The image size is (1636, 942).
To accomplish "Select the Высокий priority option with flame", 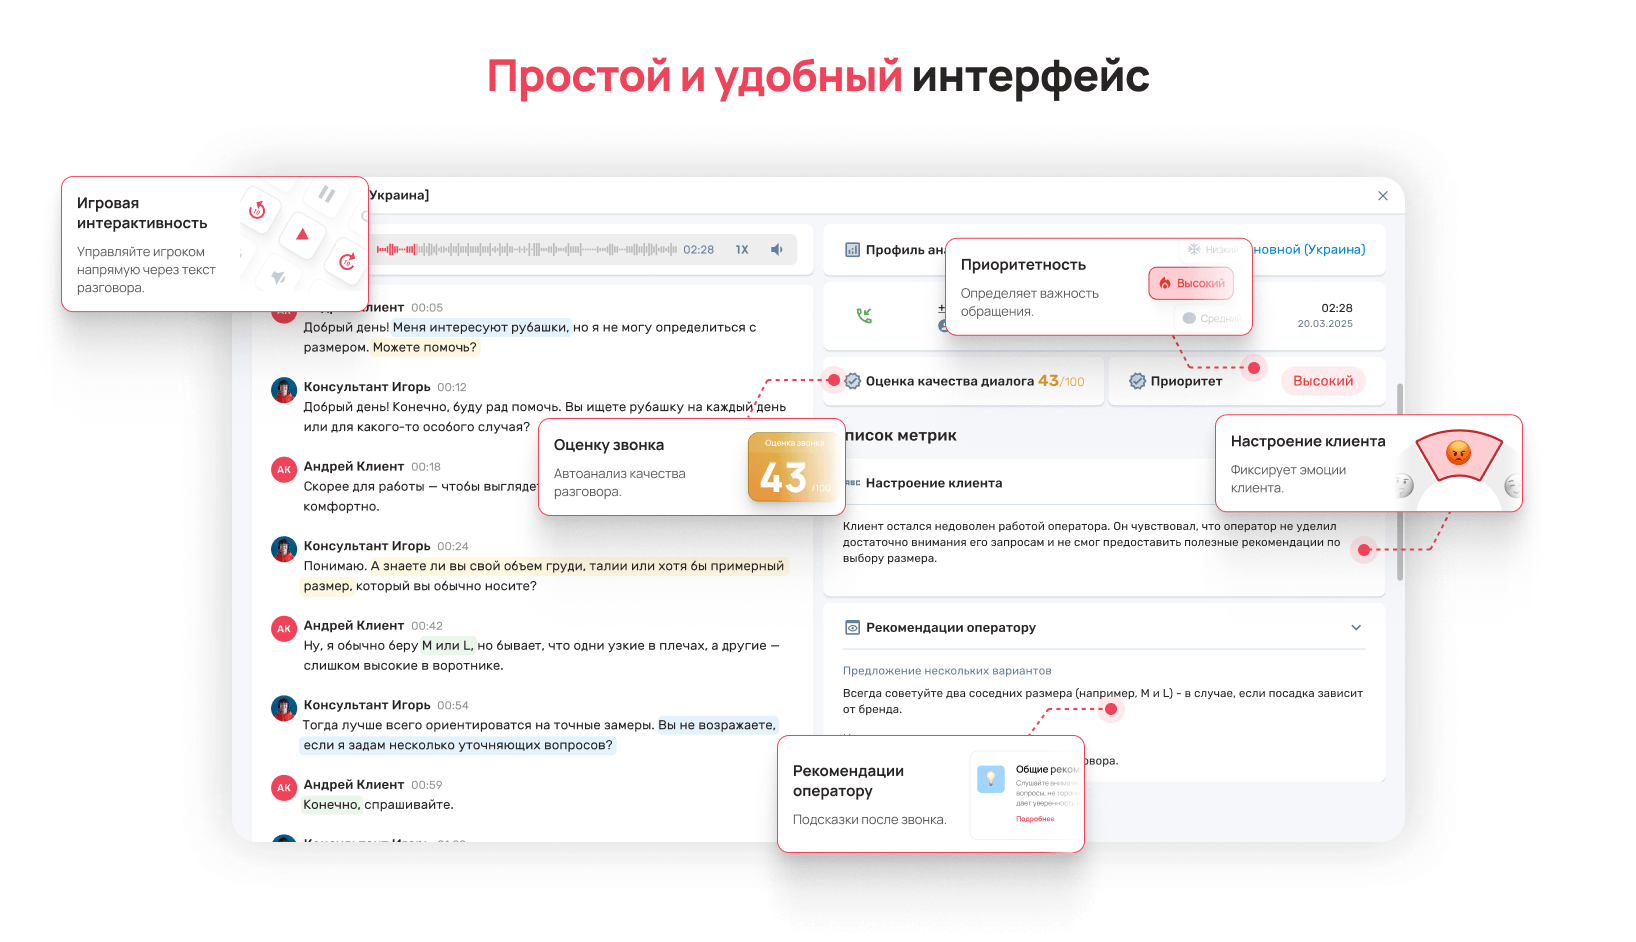I will (1191, 284).
